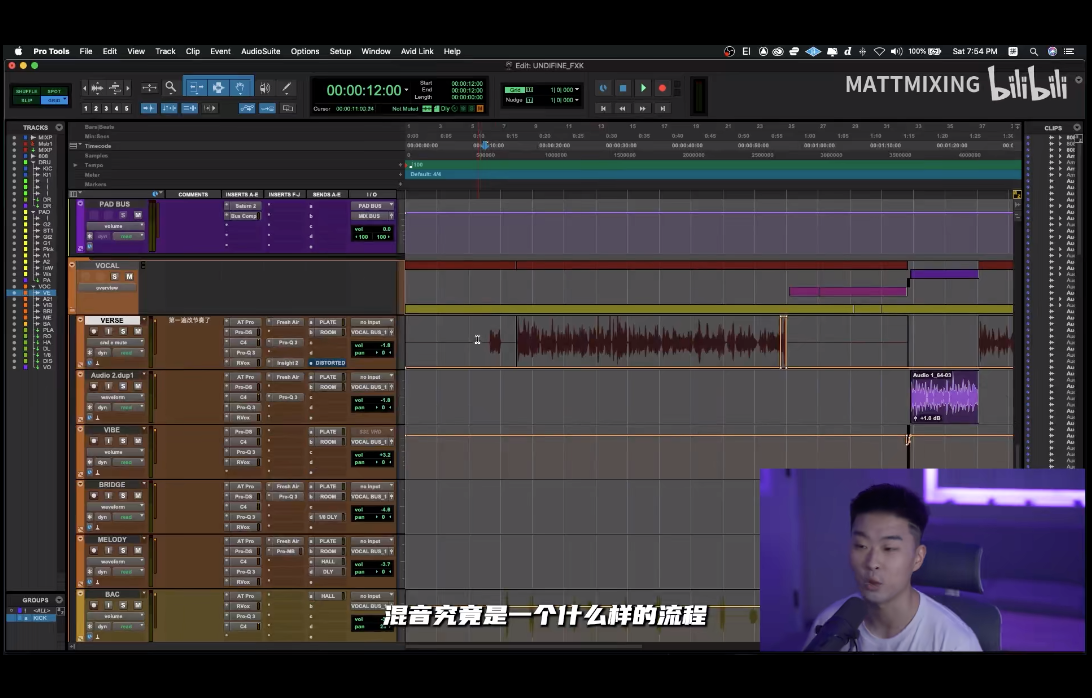Toggle Tab to Transients button

point(148,108)
